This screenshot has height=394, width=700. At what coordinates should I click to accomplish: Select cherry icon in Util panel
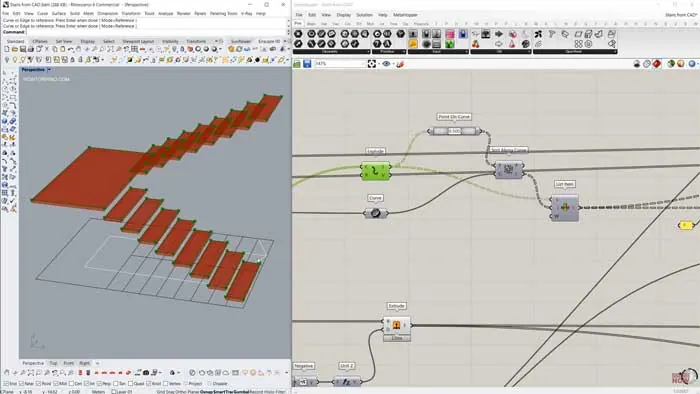point(475,44)
